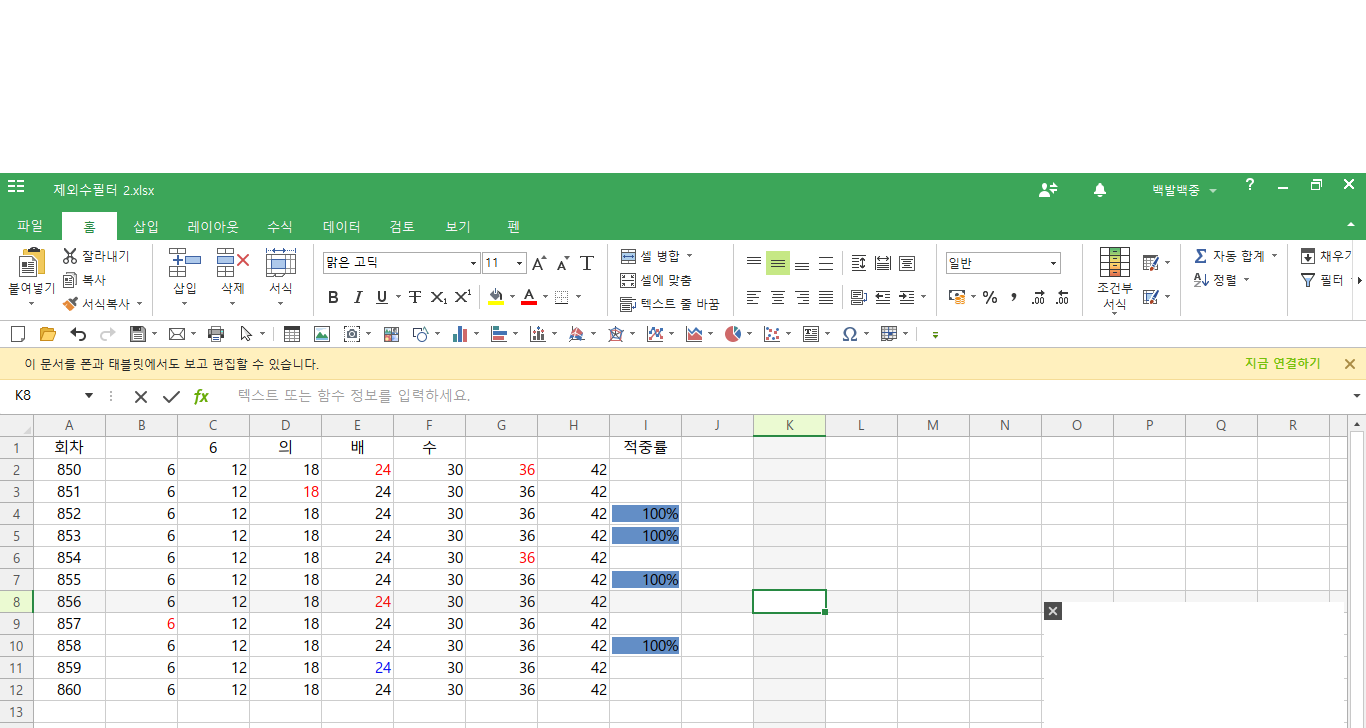
Task: Insert a pie chart from toolbar
Action: point(733,334)
